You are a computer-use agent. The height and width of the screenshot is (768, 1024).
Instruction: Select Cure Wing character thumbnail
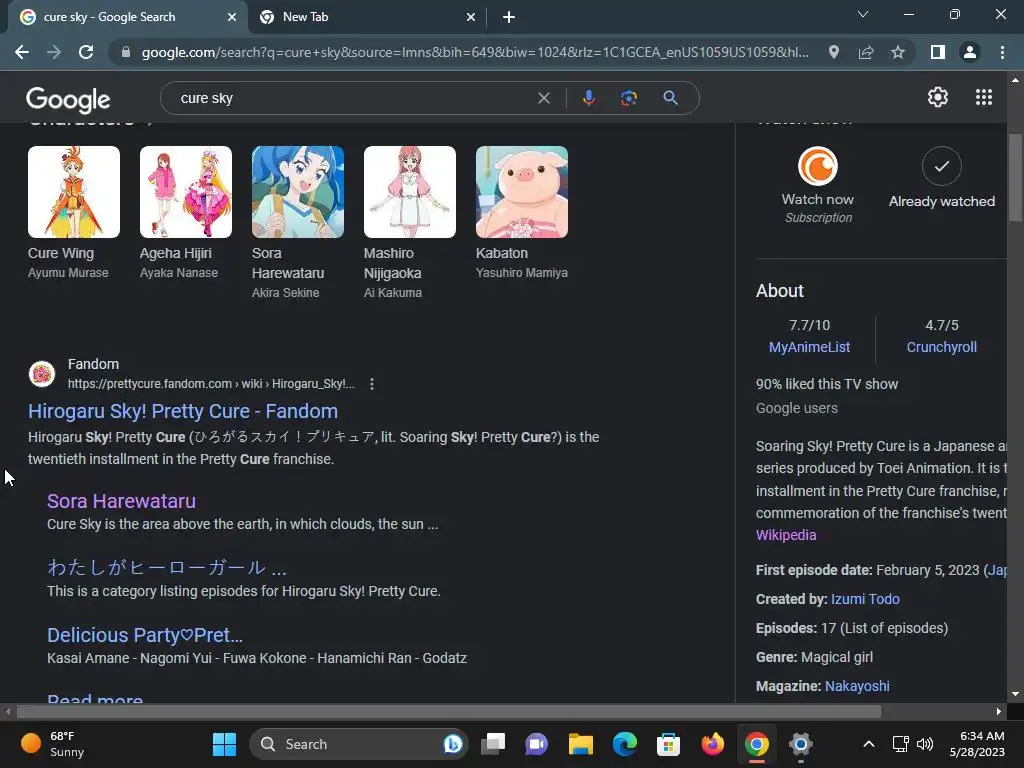coord(74,192)
